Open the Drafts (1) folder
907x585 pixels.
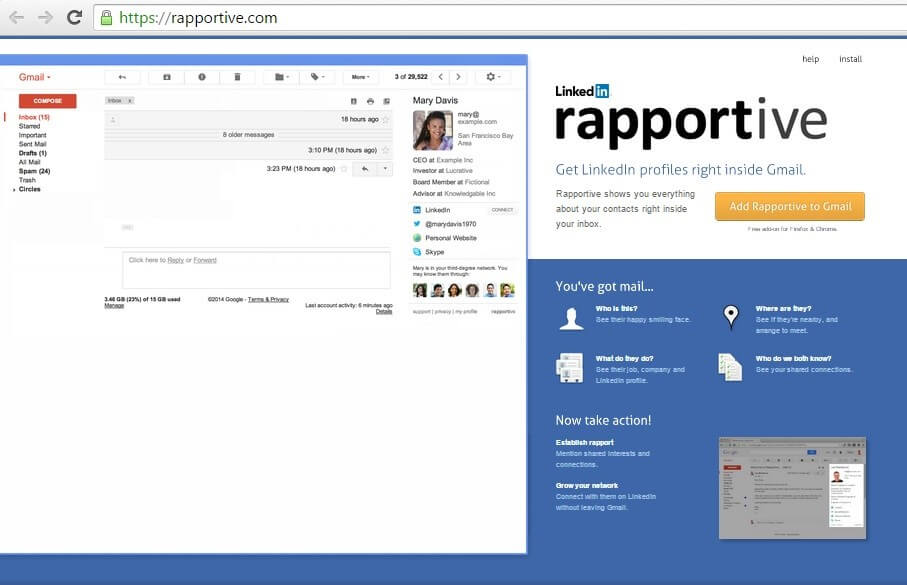32,153
